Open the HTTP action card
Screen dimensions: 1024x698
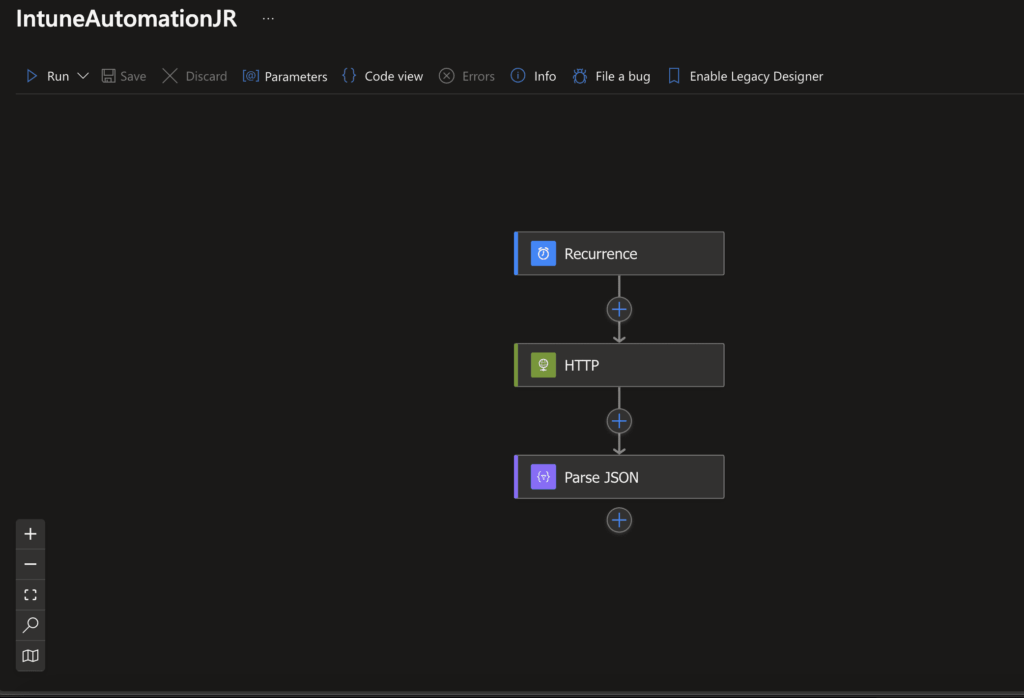(618, 365)
